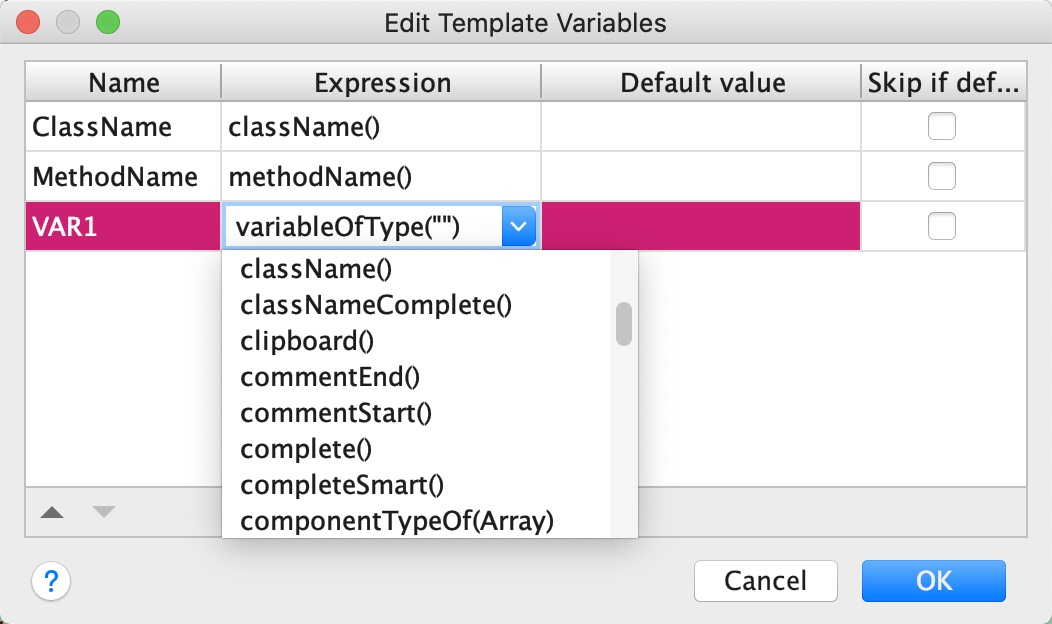The width and height of the screenshot is (1052, 624).
Task: Toggle Skip if defined for ClassName
Action: [941, 127]
